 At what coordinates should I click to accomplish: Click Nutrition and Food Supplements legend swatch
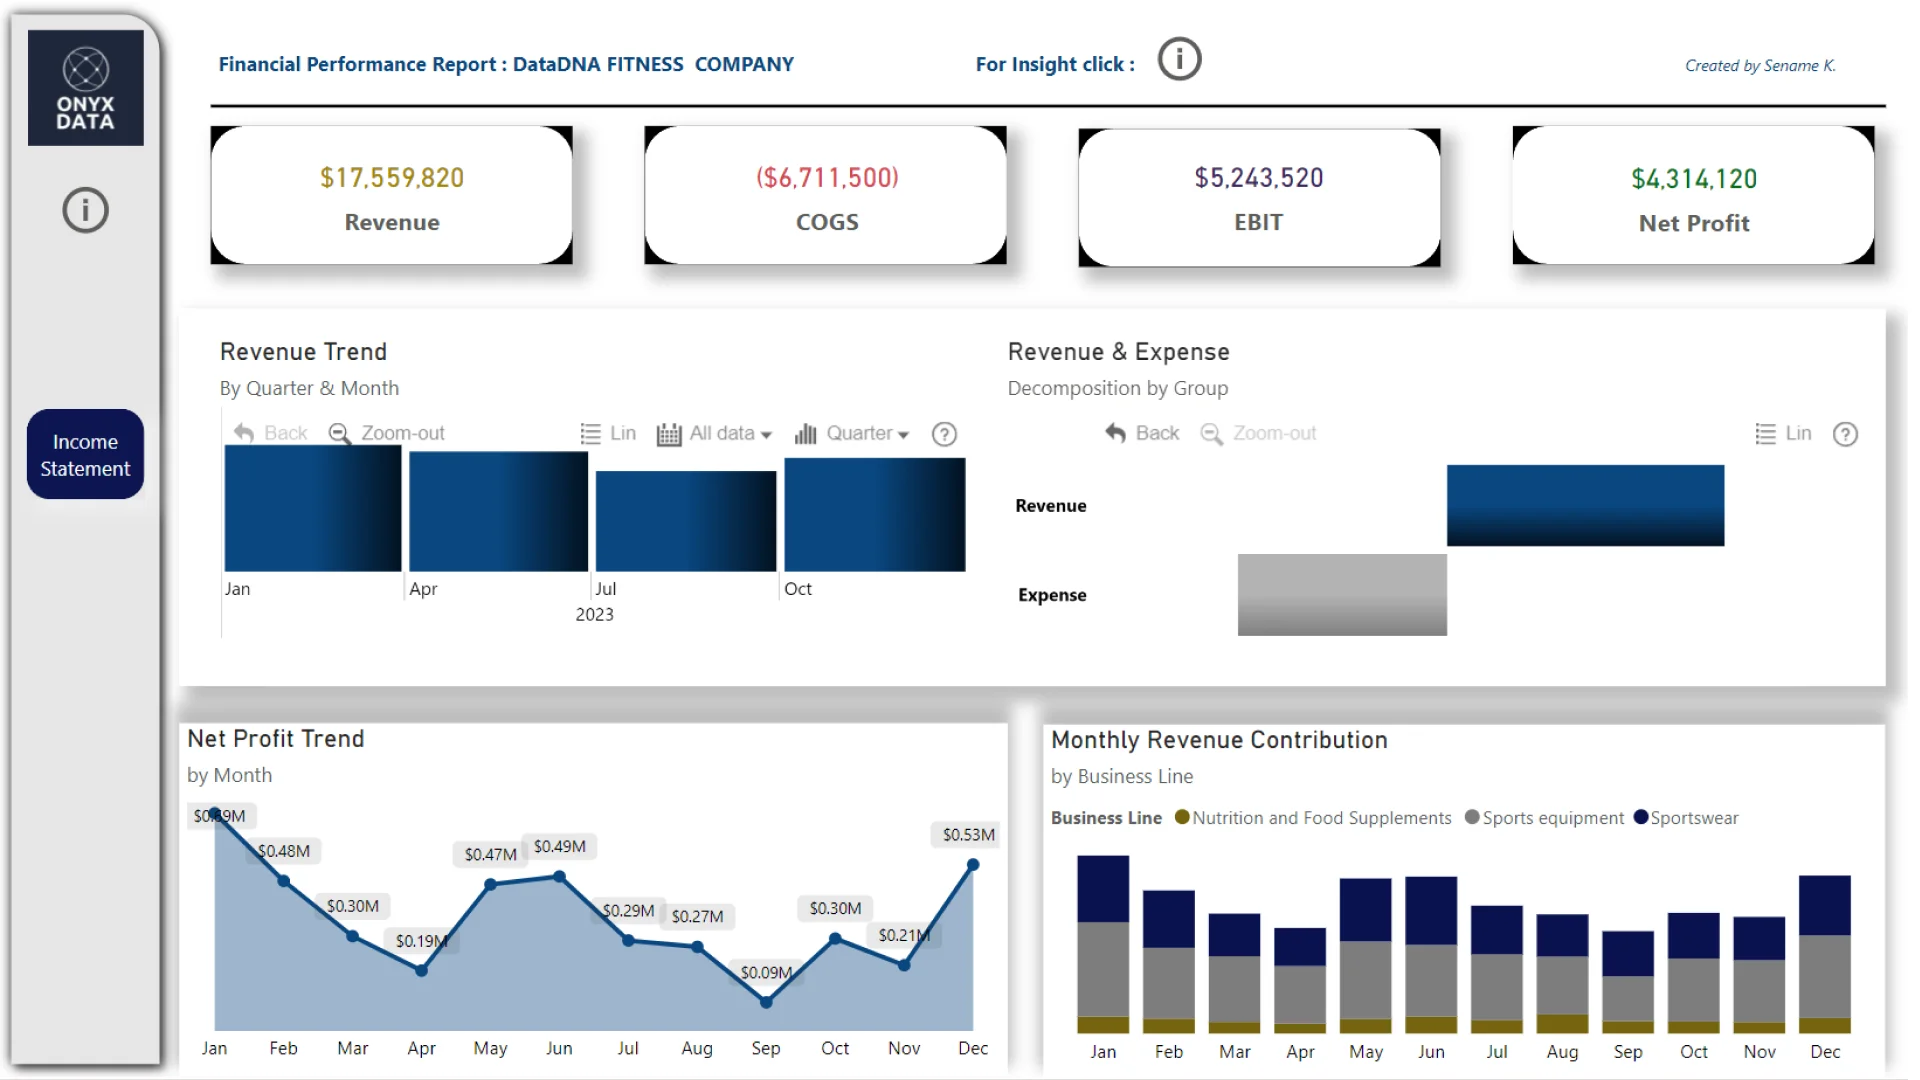(1182, 817)
